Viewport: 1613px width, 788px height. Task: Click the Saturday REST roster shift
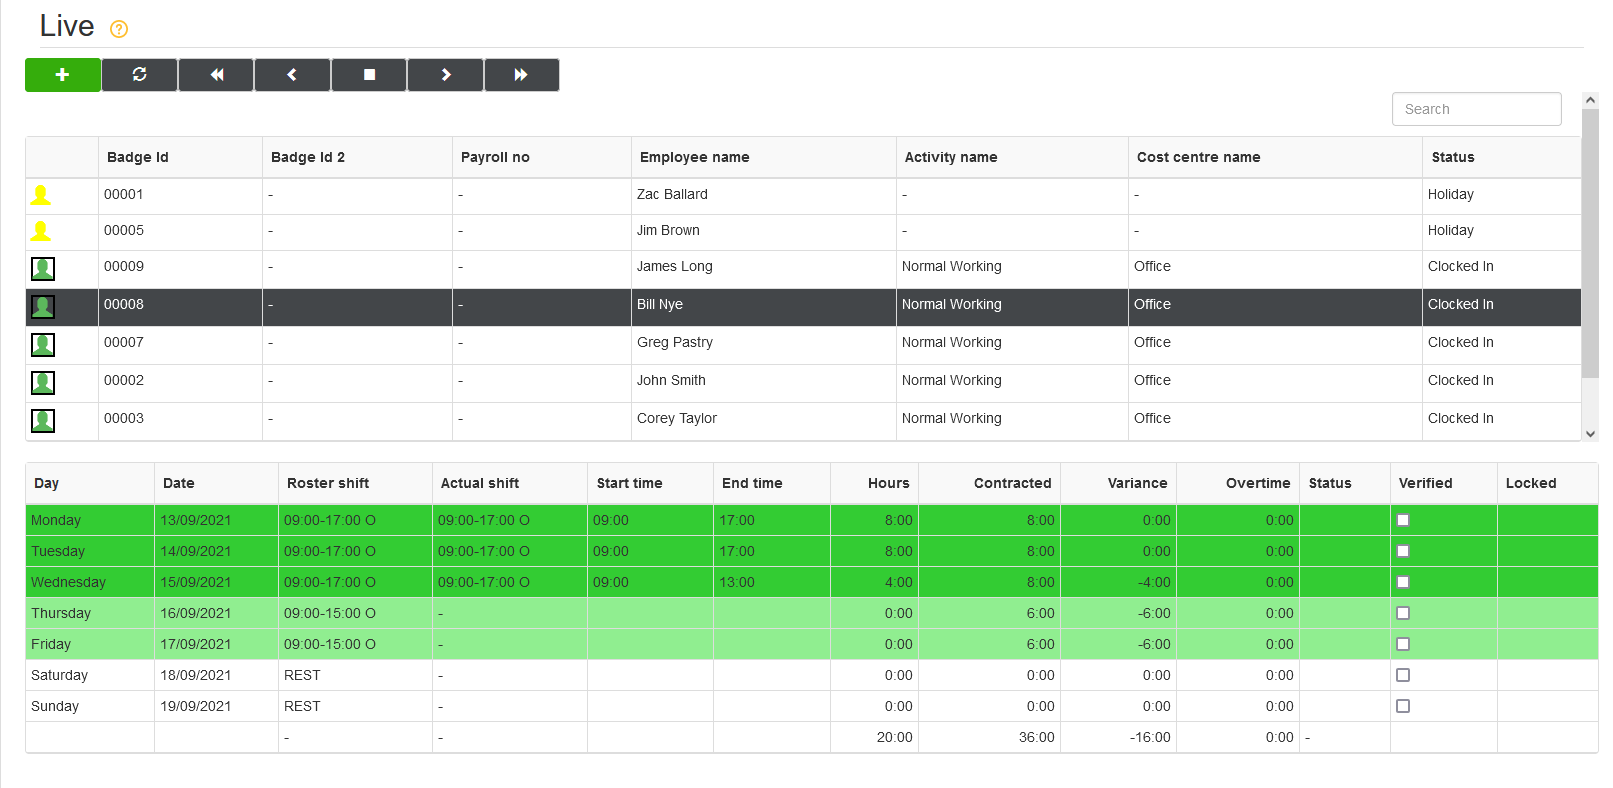pyautogui.click(x=302, y=676)
